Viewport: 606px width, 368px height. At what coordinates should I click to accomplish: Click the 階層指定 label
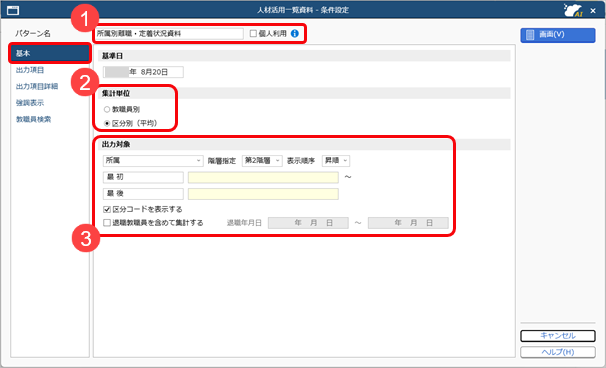point(222,161)
